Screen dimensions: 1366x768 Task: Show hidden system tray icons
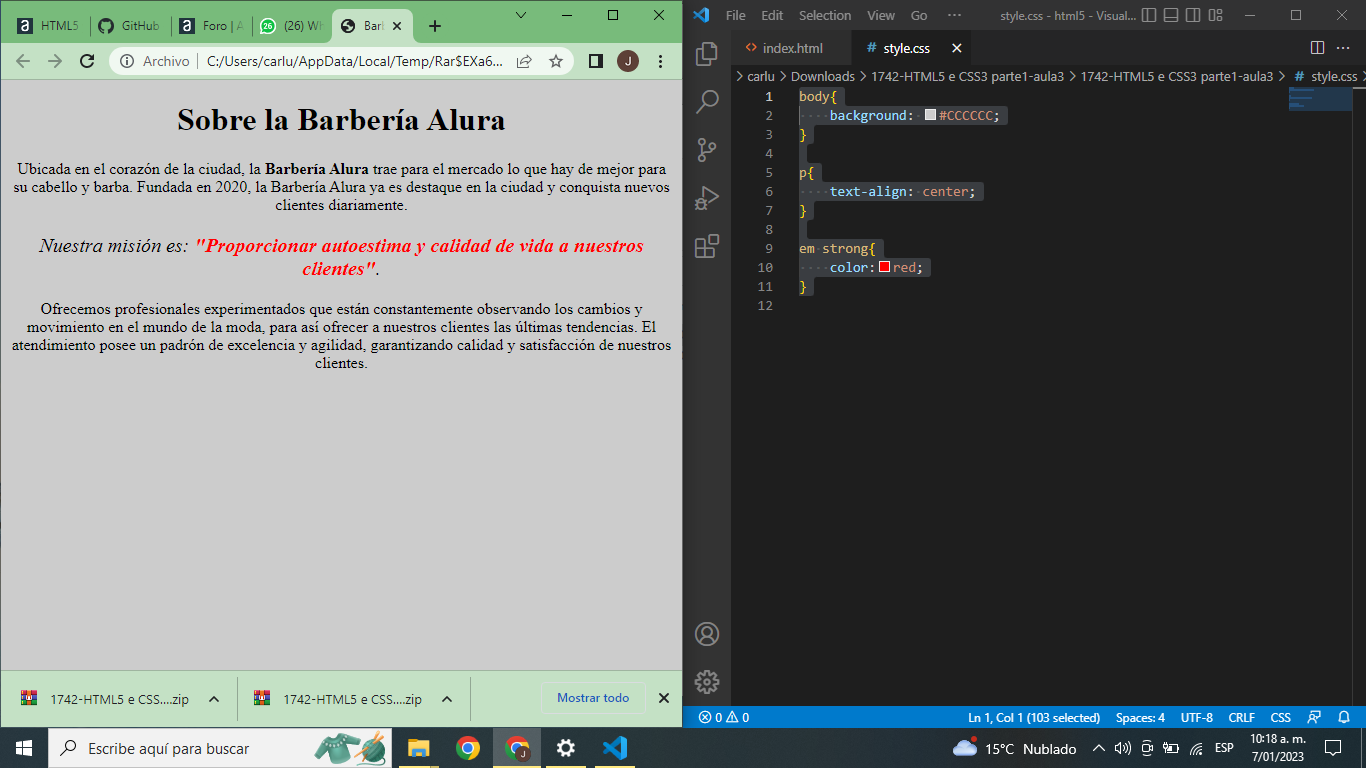tap(1098, 748)
